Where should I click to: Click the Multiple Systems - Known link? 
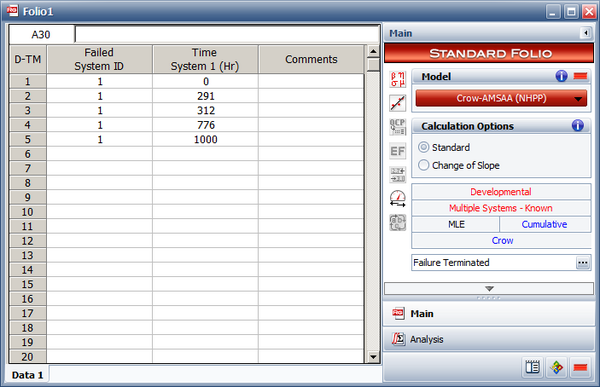[x=501, y=208]
